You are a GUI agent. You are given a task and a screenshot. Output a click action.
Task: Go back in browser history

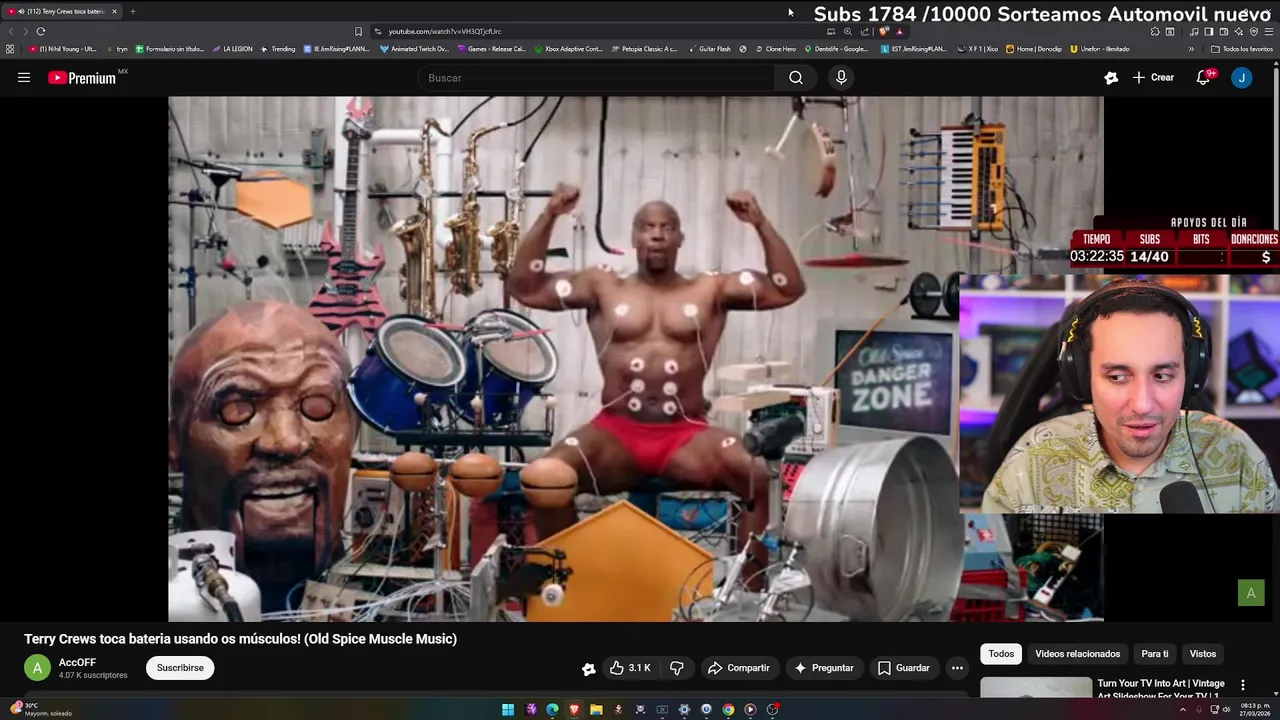[11, 31]
